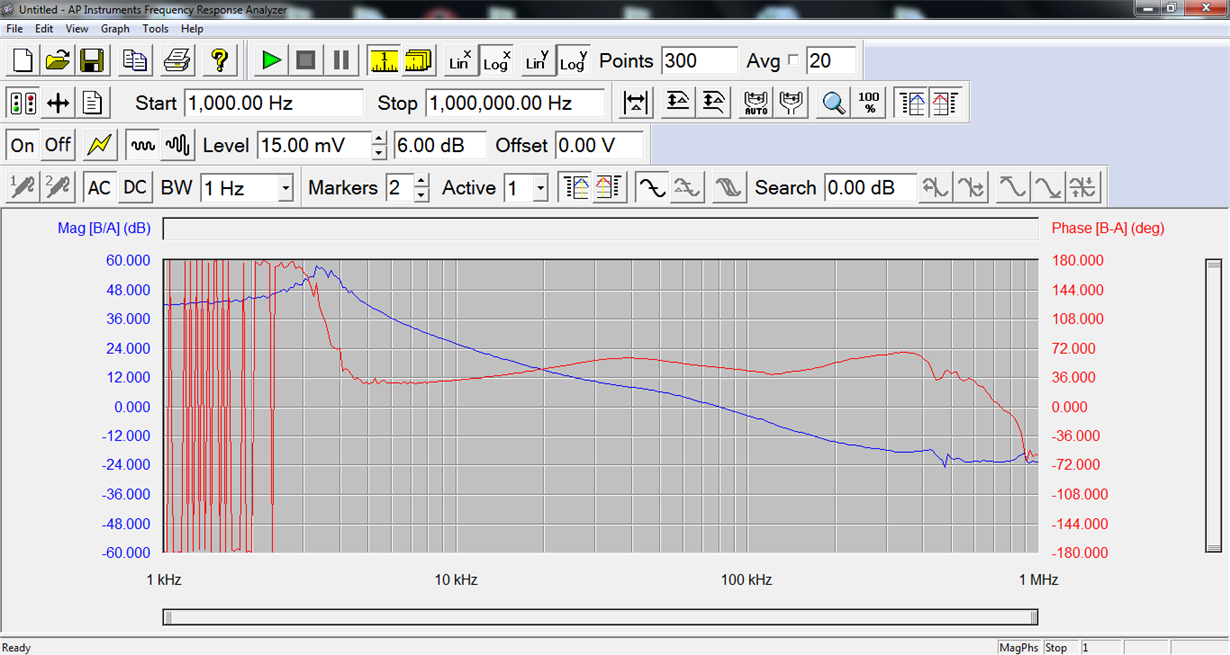Click the first vertical autoscale trace icon

678,102
